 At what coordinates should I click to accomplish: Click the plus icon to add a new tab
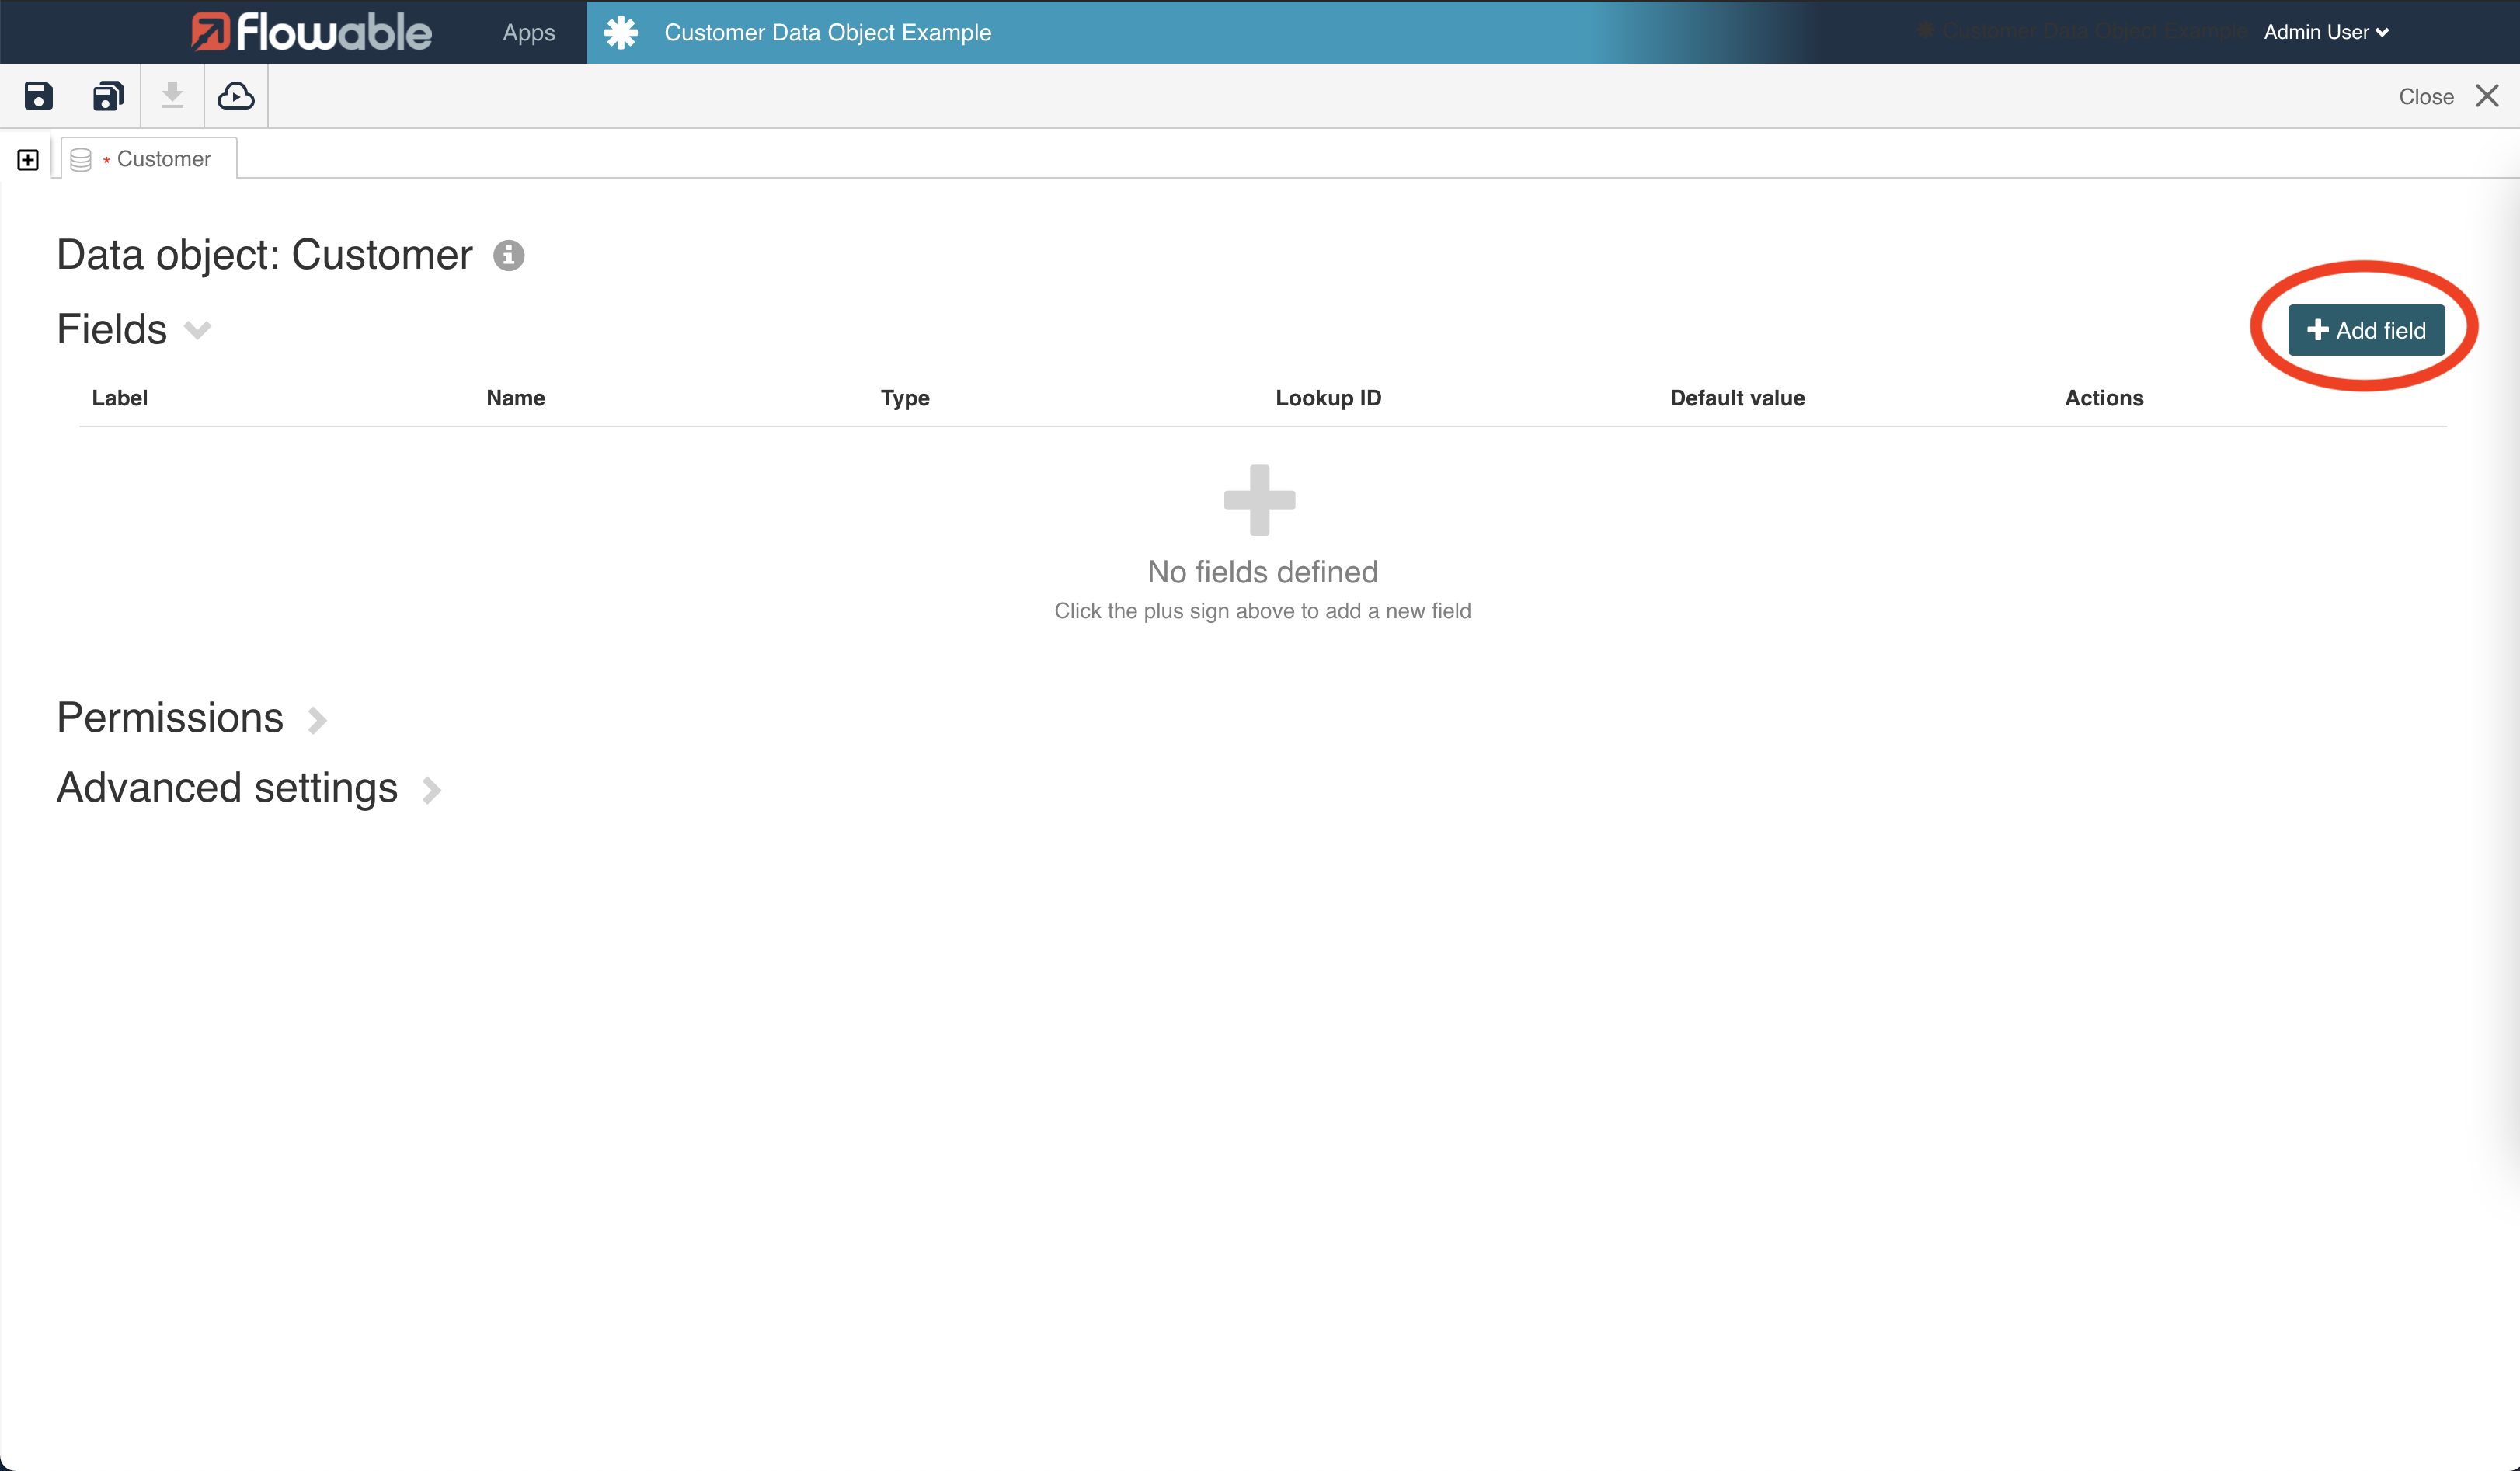tap(27, 158)
